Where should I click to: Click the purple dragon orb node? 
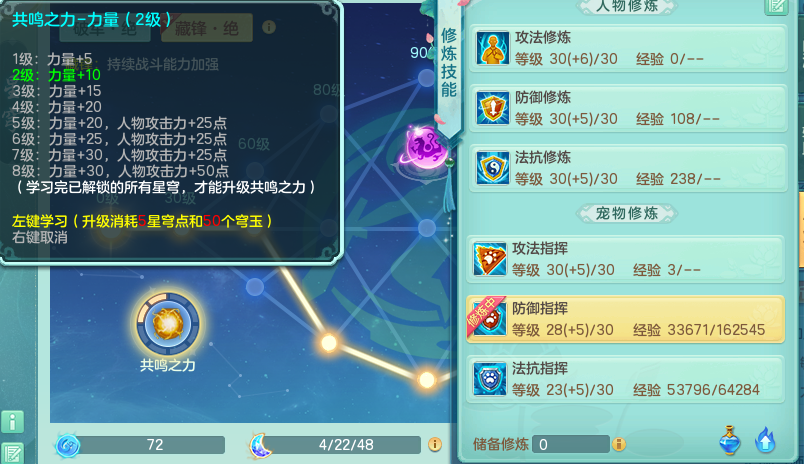coord(425,149)
